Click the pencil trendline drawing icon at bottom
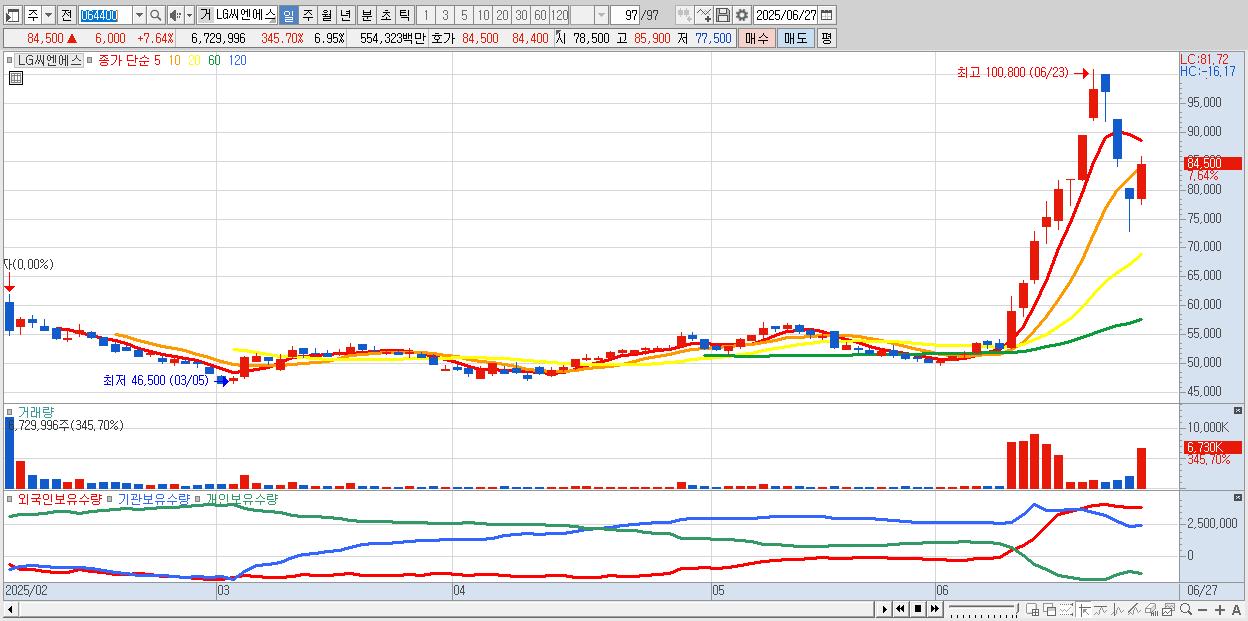 (x=1134, y=609)
